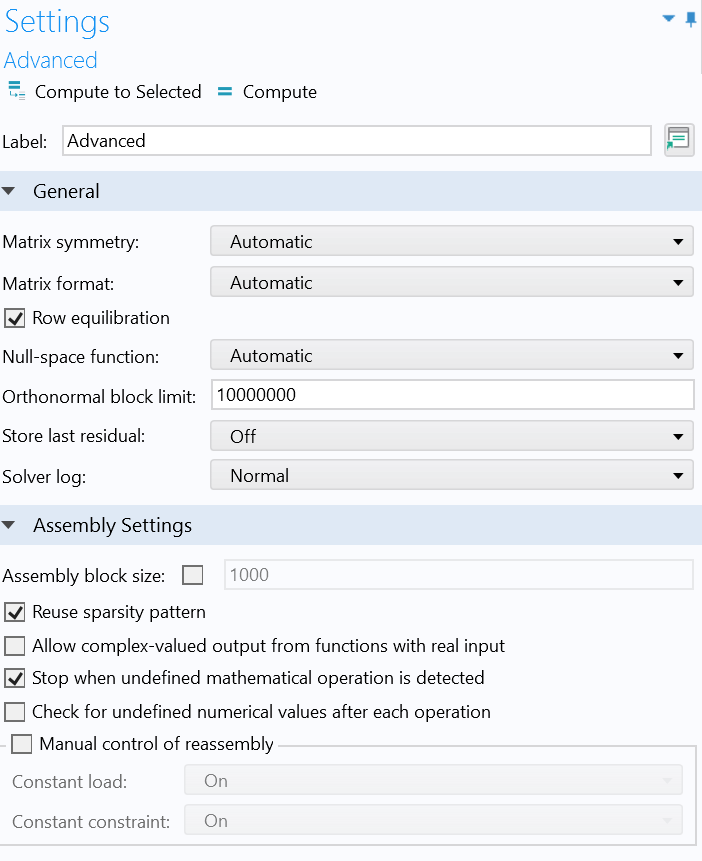Enable Manual control of reassembly
The image size is (702, 861).
[x=22, y=744]
